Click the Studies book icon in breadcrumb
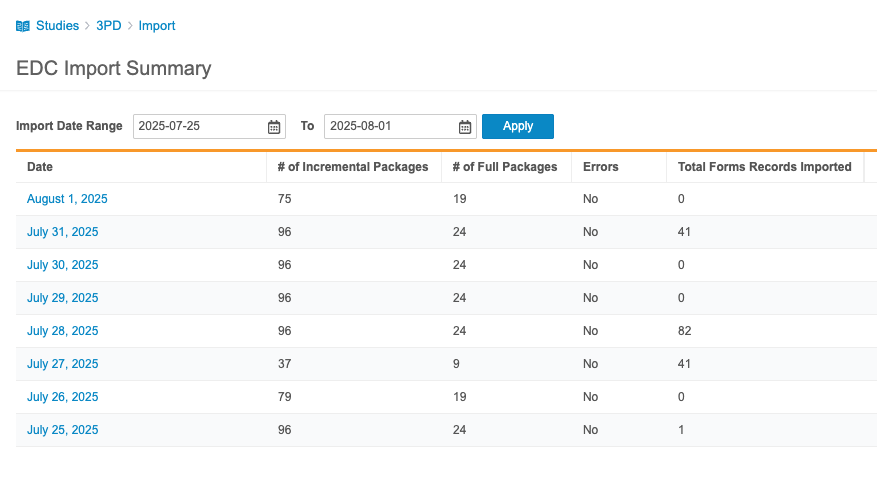 pos(23,26)
